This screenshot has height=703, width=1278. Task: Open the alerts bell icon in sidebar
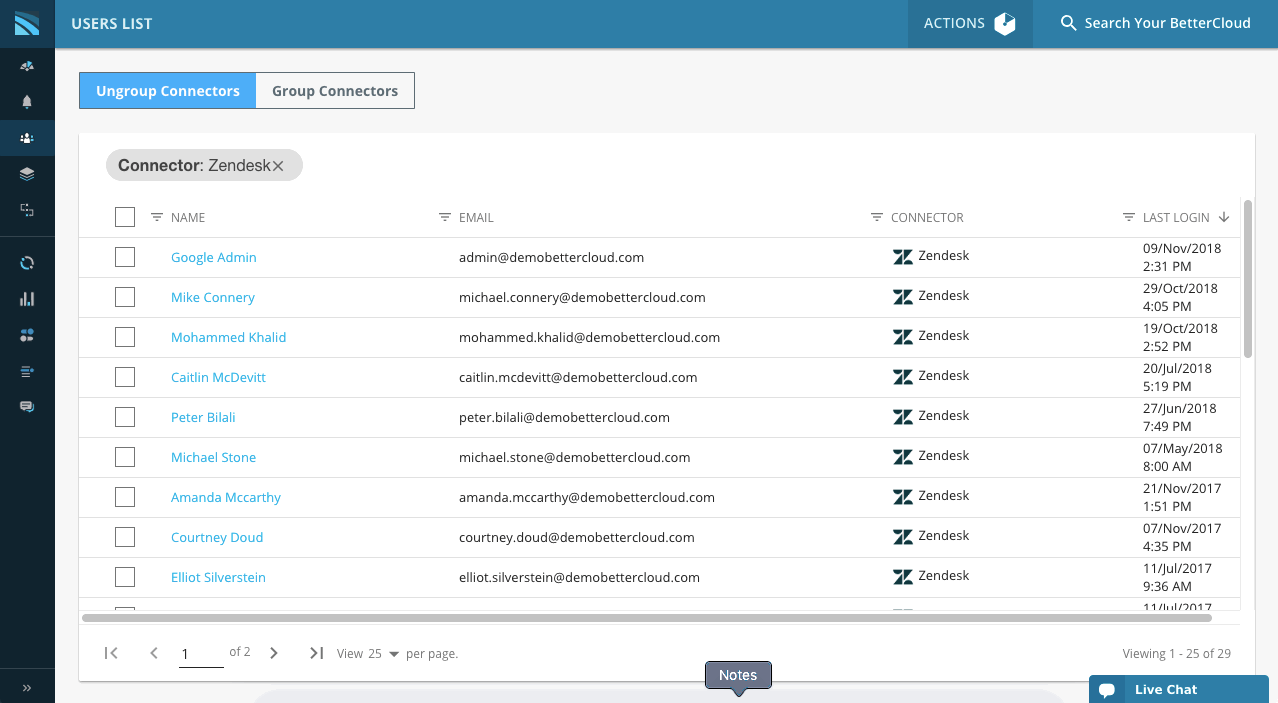27,101
